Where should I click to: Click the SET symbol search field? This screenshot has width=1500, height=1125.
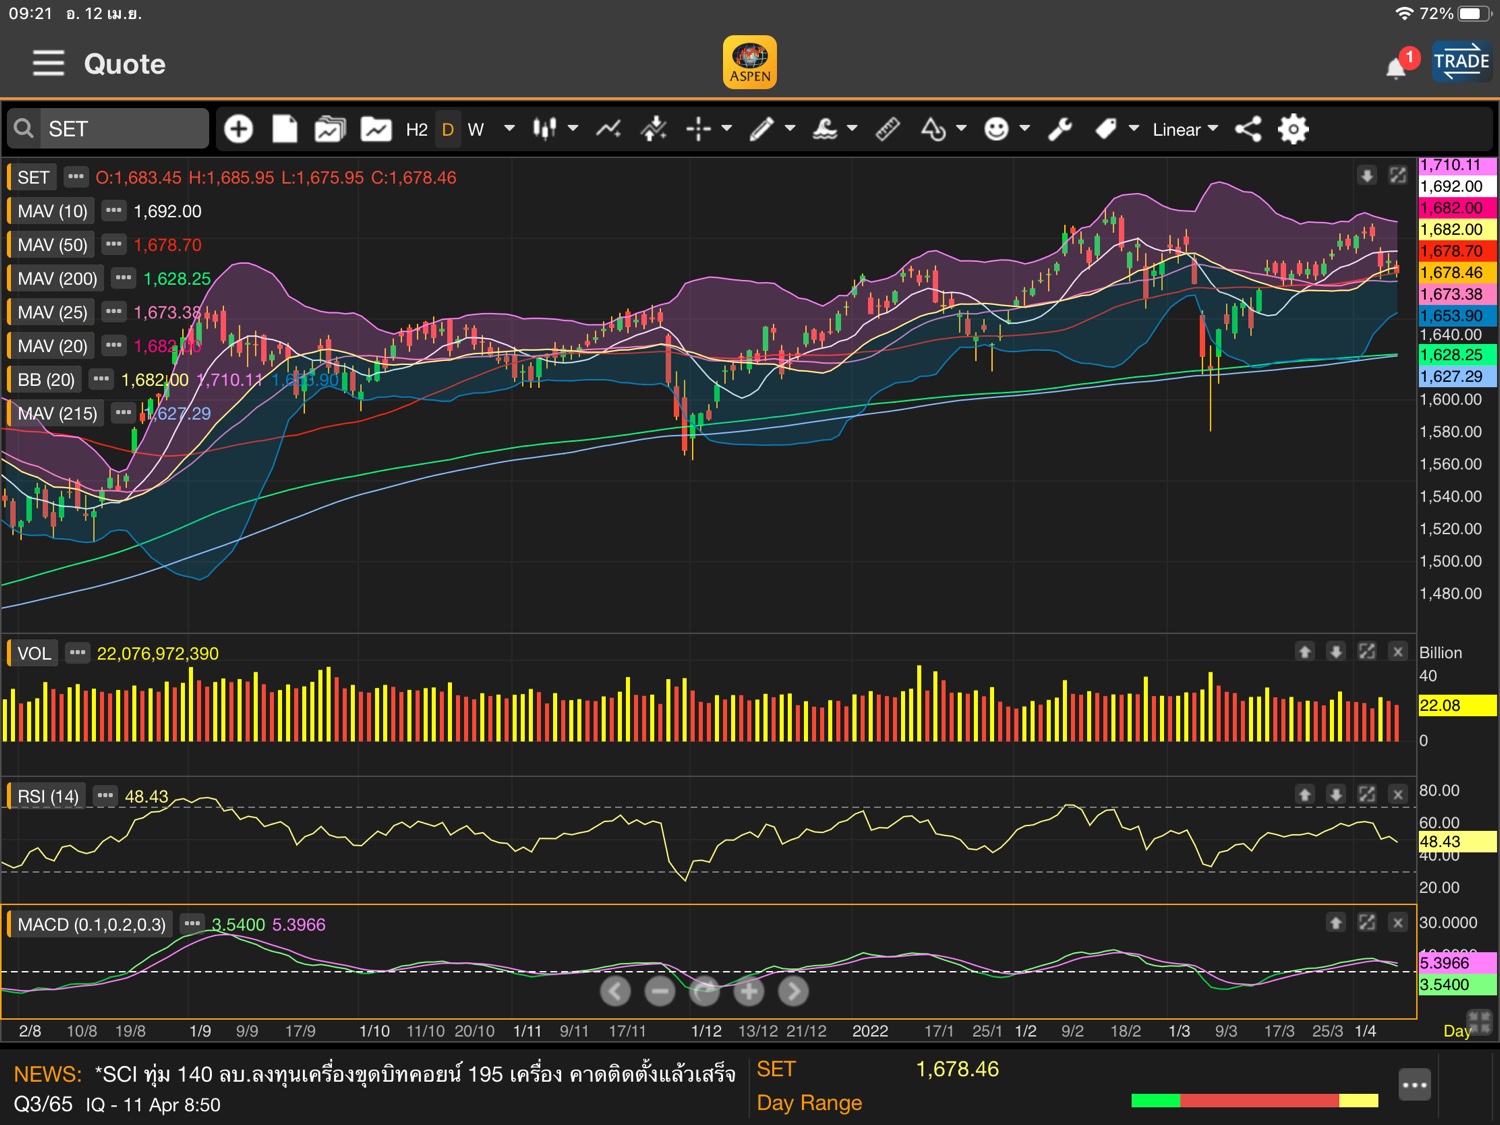tap(108, 129)
